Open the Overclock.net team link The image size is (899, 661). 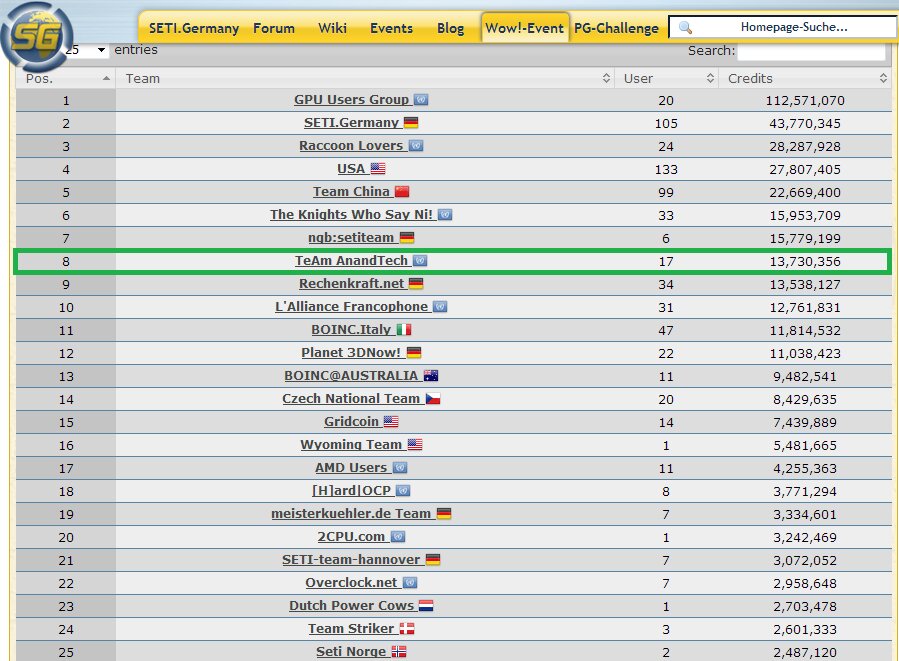click(351, 582)
